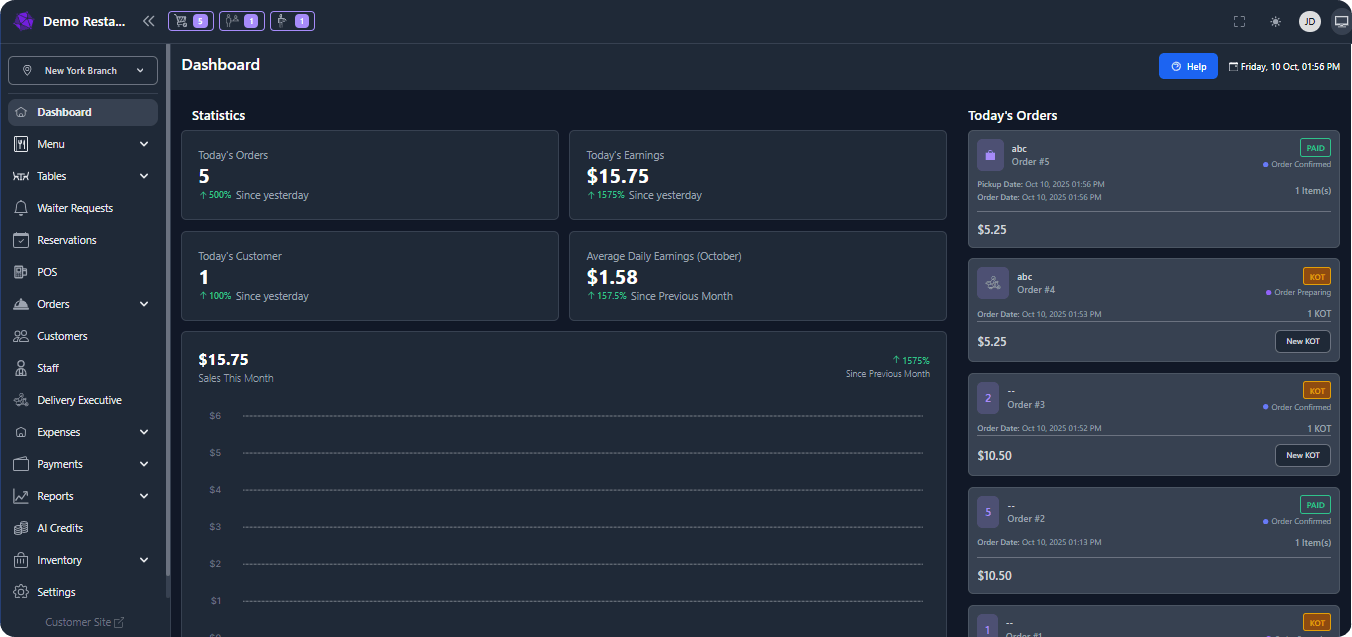Viewport: 1352px width, 637px height.
Task: Expand the Reports submenu chevron
Action: (x=144, y=496)
